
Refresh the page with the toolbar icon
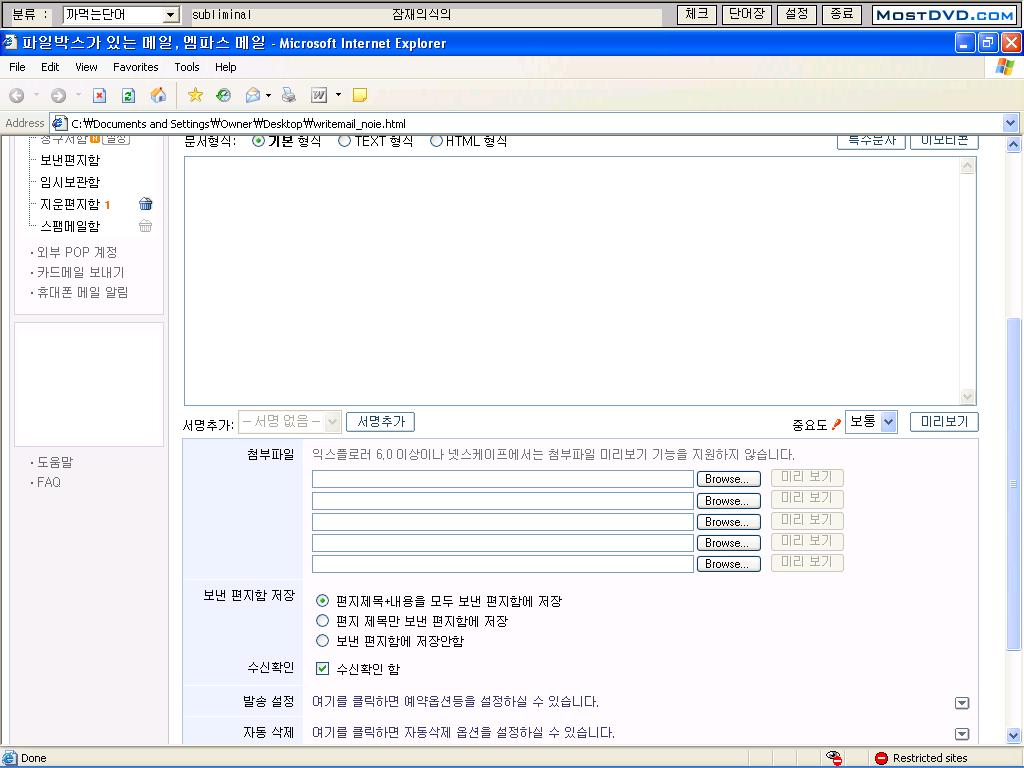pos(128,95)
